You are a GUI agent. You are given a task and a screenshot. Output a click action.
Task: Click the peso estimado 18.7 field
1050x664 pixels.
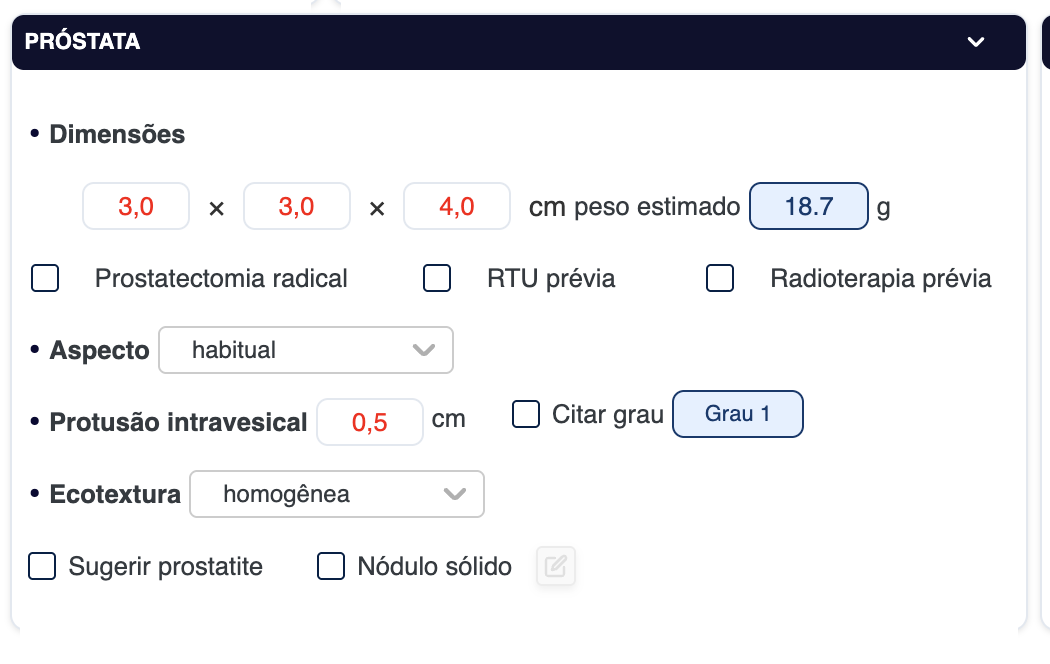click(x=808, y=207)
